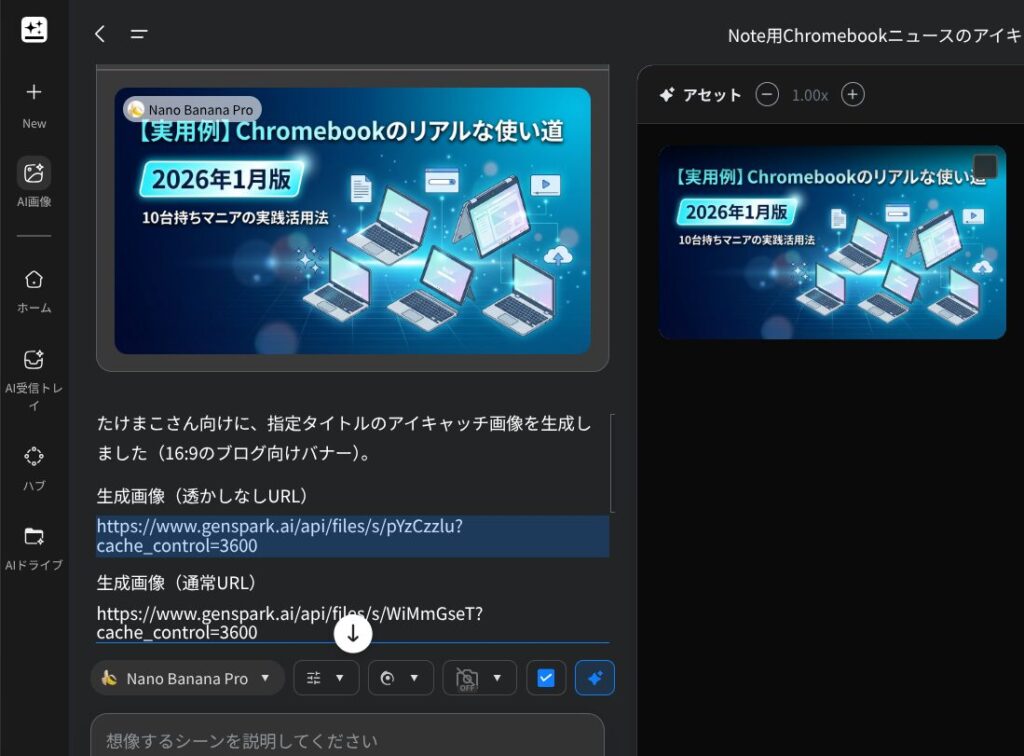The height and width of the screenshot is (756, 1024).
Task: Go to ホーム in the sidebar
Action: click(x=34, y=290)
